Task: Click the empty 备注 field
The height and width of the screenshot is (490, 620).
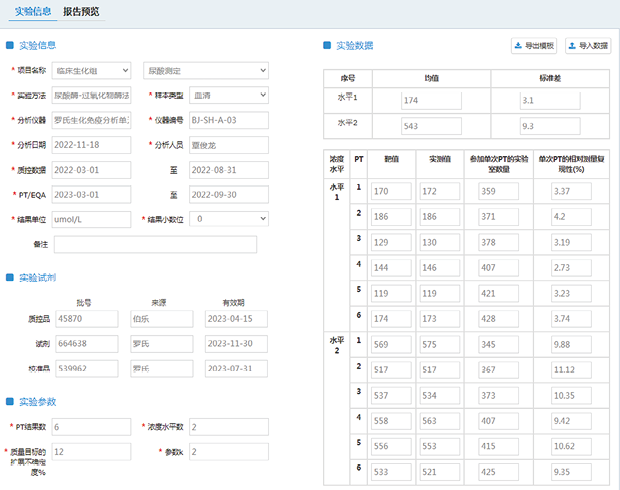Action: tap(155, 244)
